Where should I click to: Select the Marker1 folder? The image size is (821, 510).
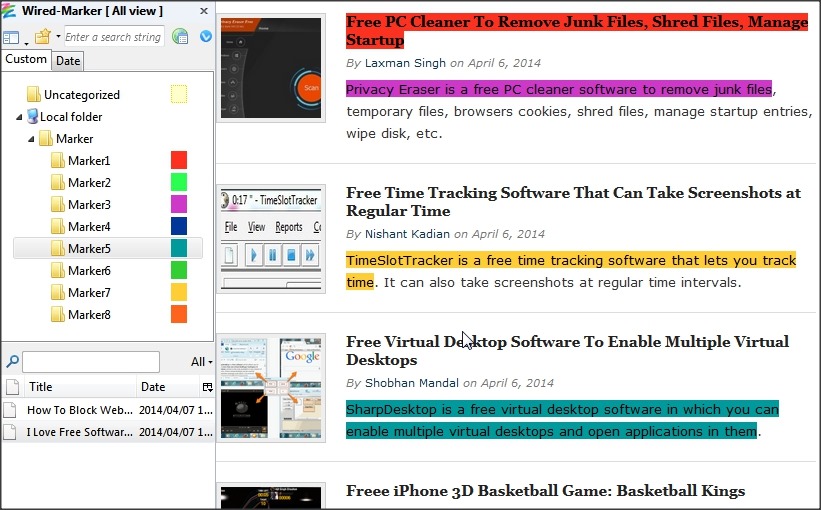click(89, 161)
